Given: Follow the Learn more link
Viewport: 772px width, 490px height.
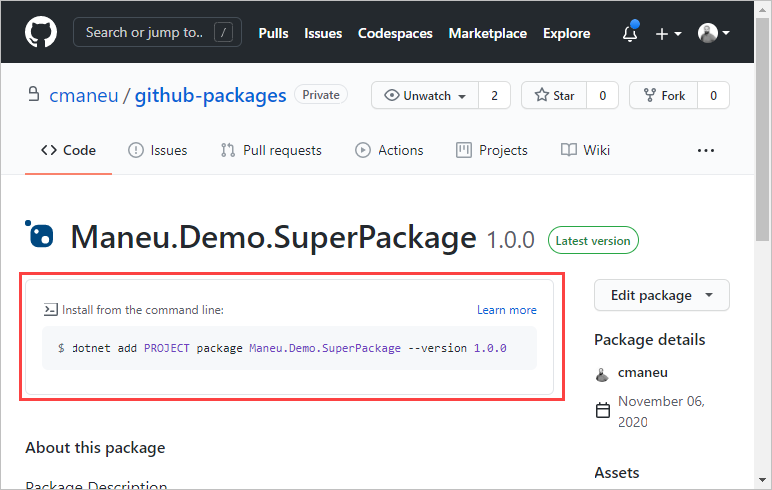Looking at the screenshot, I should tap(507, 310).
